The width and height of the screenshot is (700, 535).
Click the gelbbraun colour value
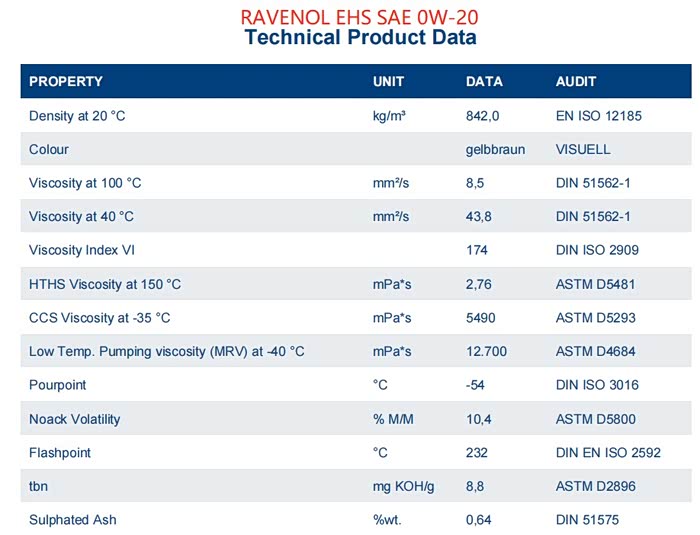tap(494, 150)
